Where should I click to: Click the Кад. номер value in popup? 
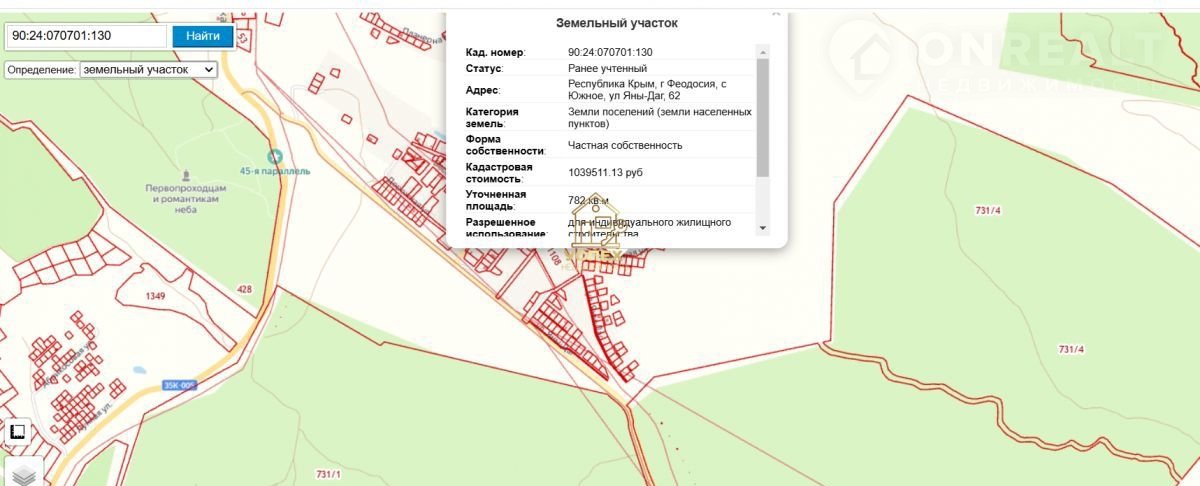[610, 52]
